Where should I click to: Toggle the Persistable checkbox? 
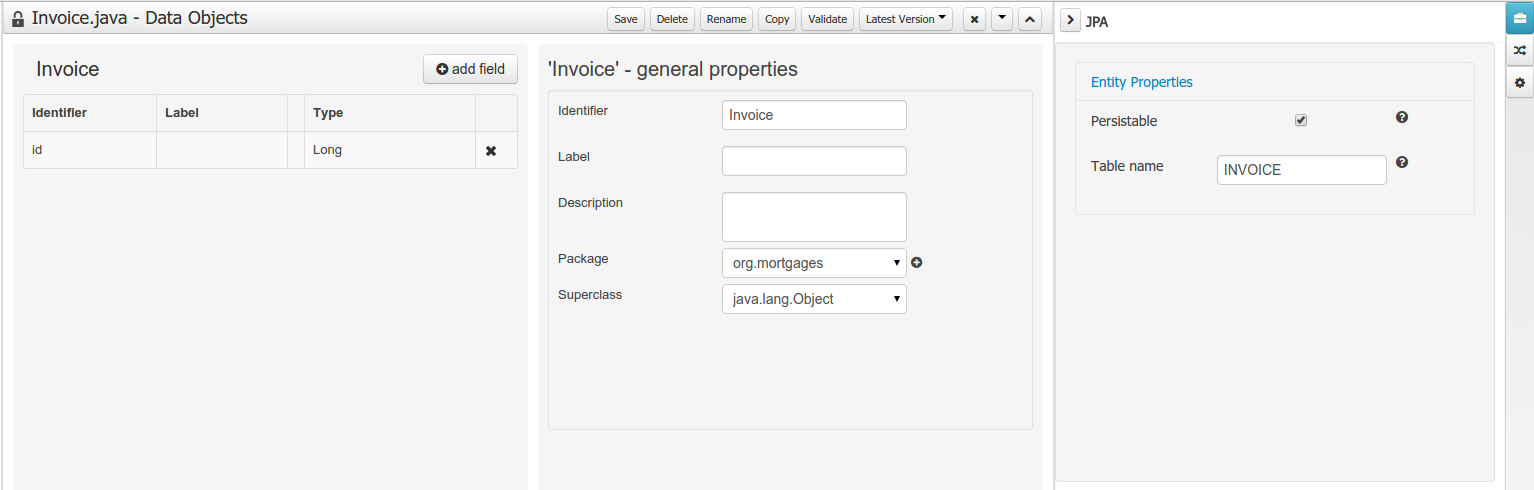tap(1301, 121)
